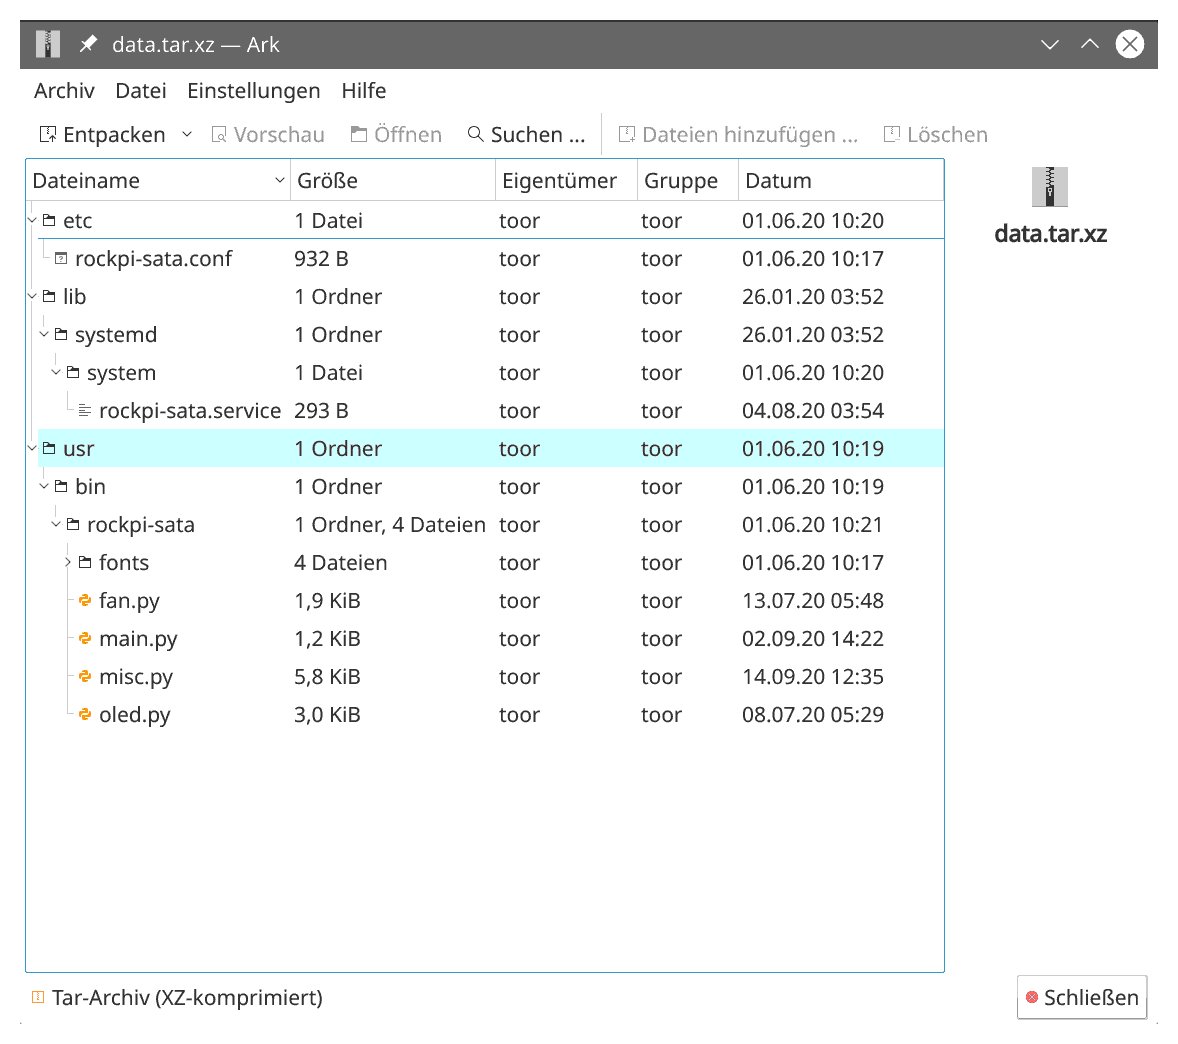
Task: Click the rockpi-sata.conf file icon
Action: [x=61, y=259]
